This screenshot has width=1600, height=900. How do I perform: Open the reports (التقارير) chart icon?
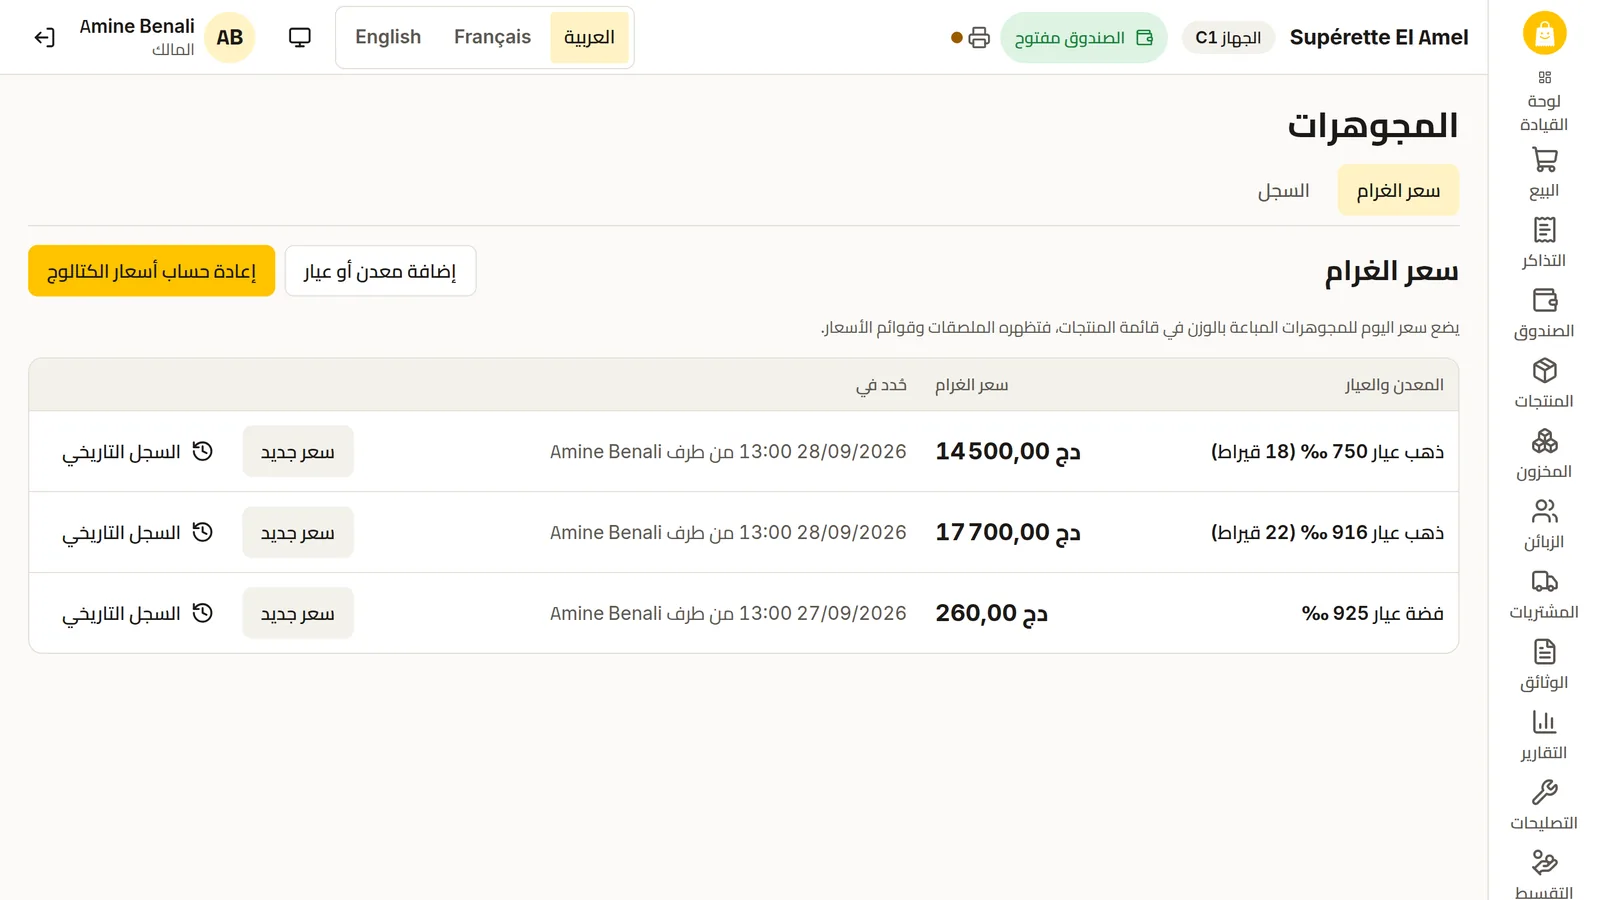coord(1544,734)
